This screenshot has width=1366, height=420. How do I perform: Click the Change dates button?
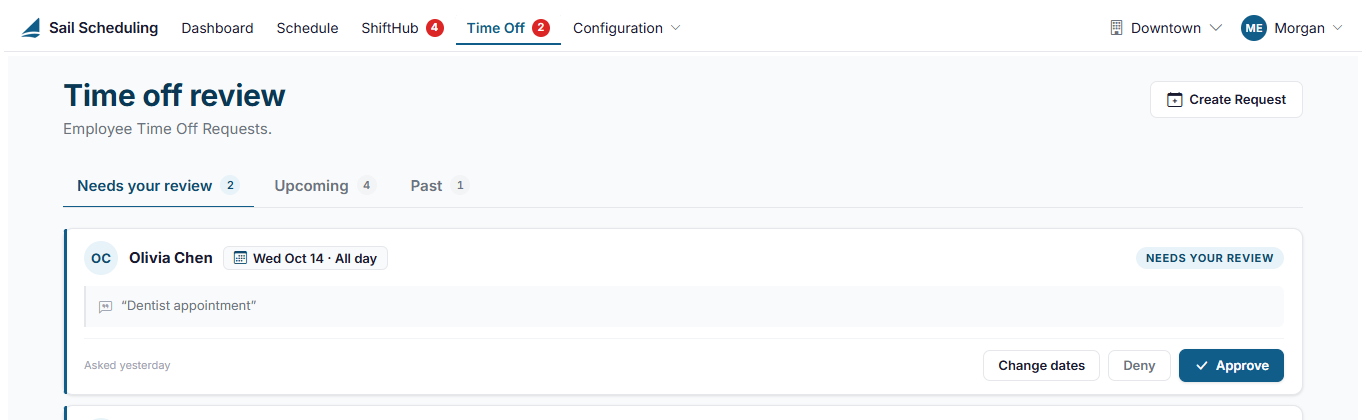1041,365
